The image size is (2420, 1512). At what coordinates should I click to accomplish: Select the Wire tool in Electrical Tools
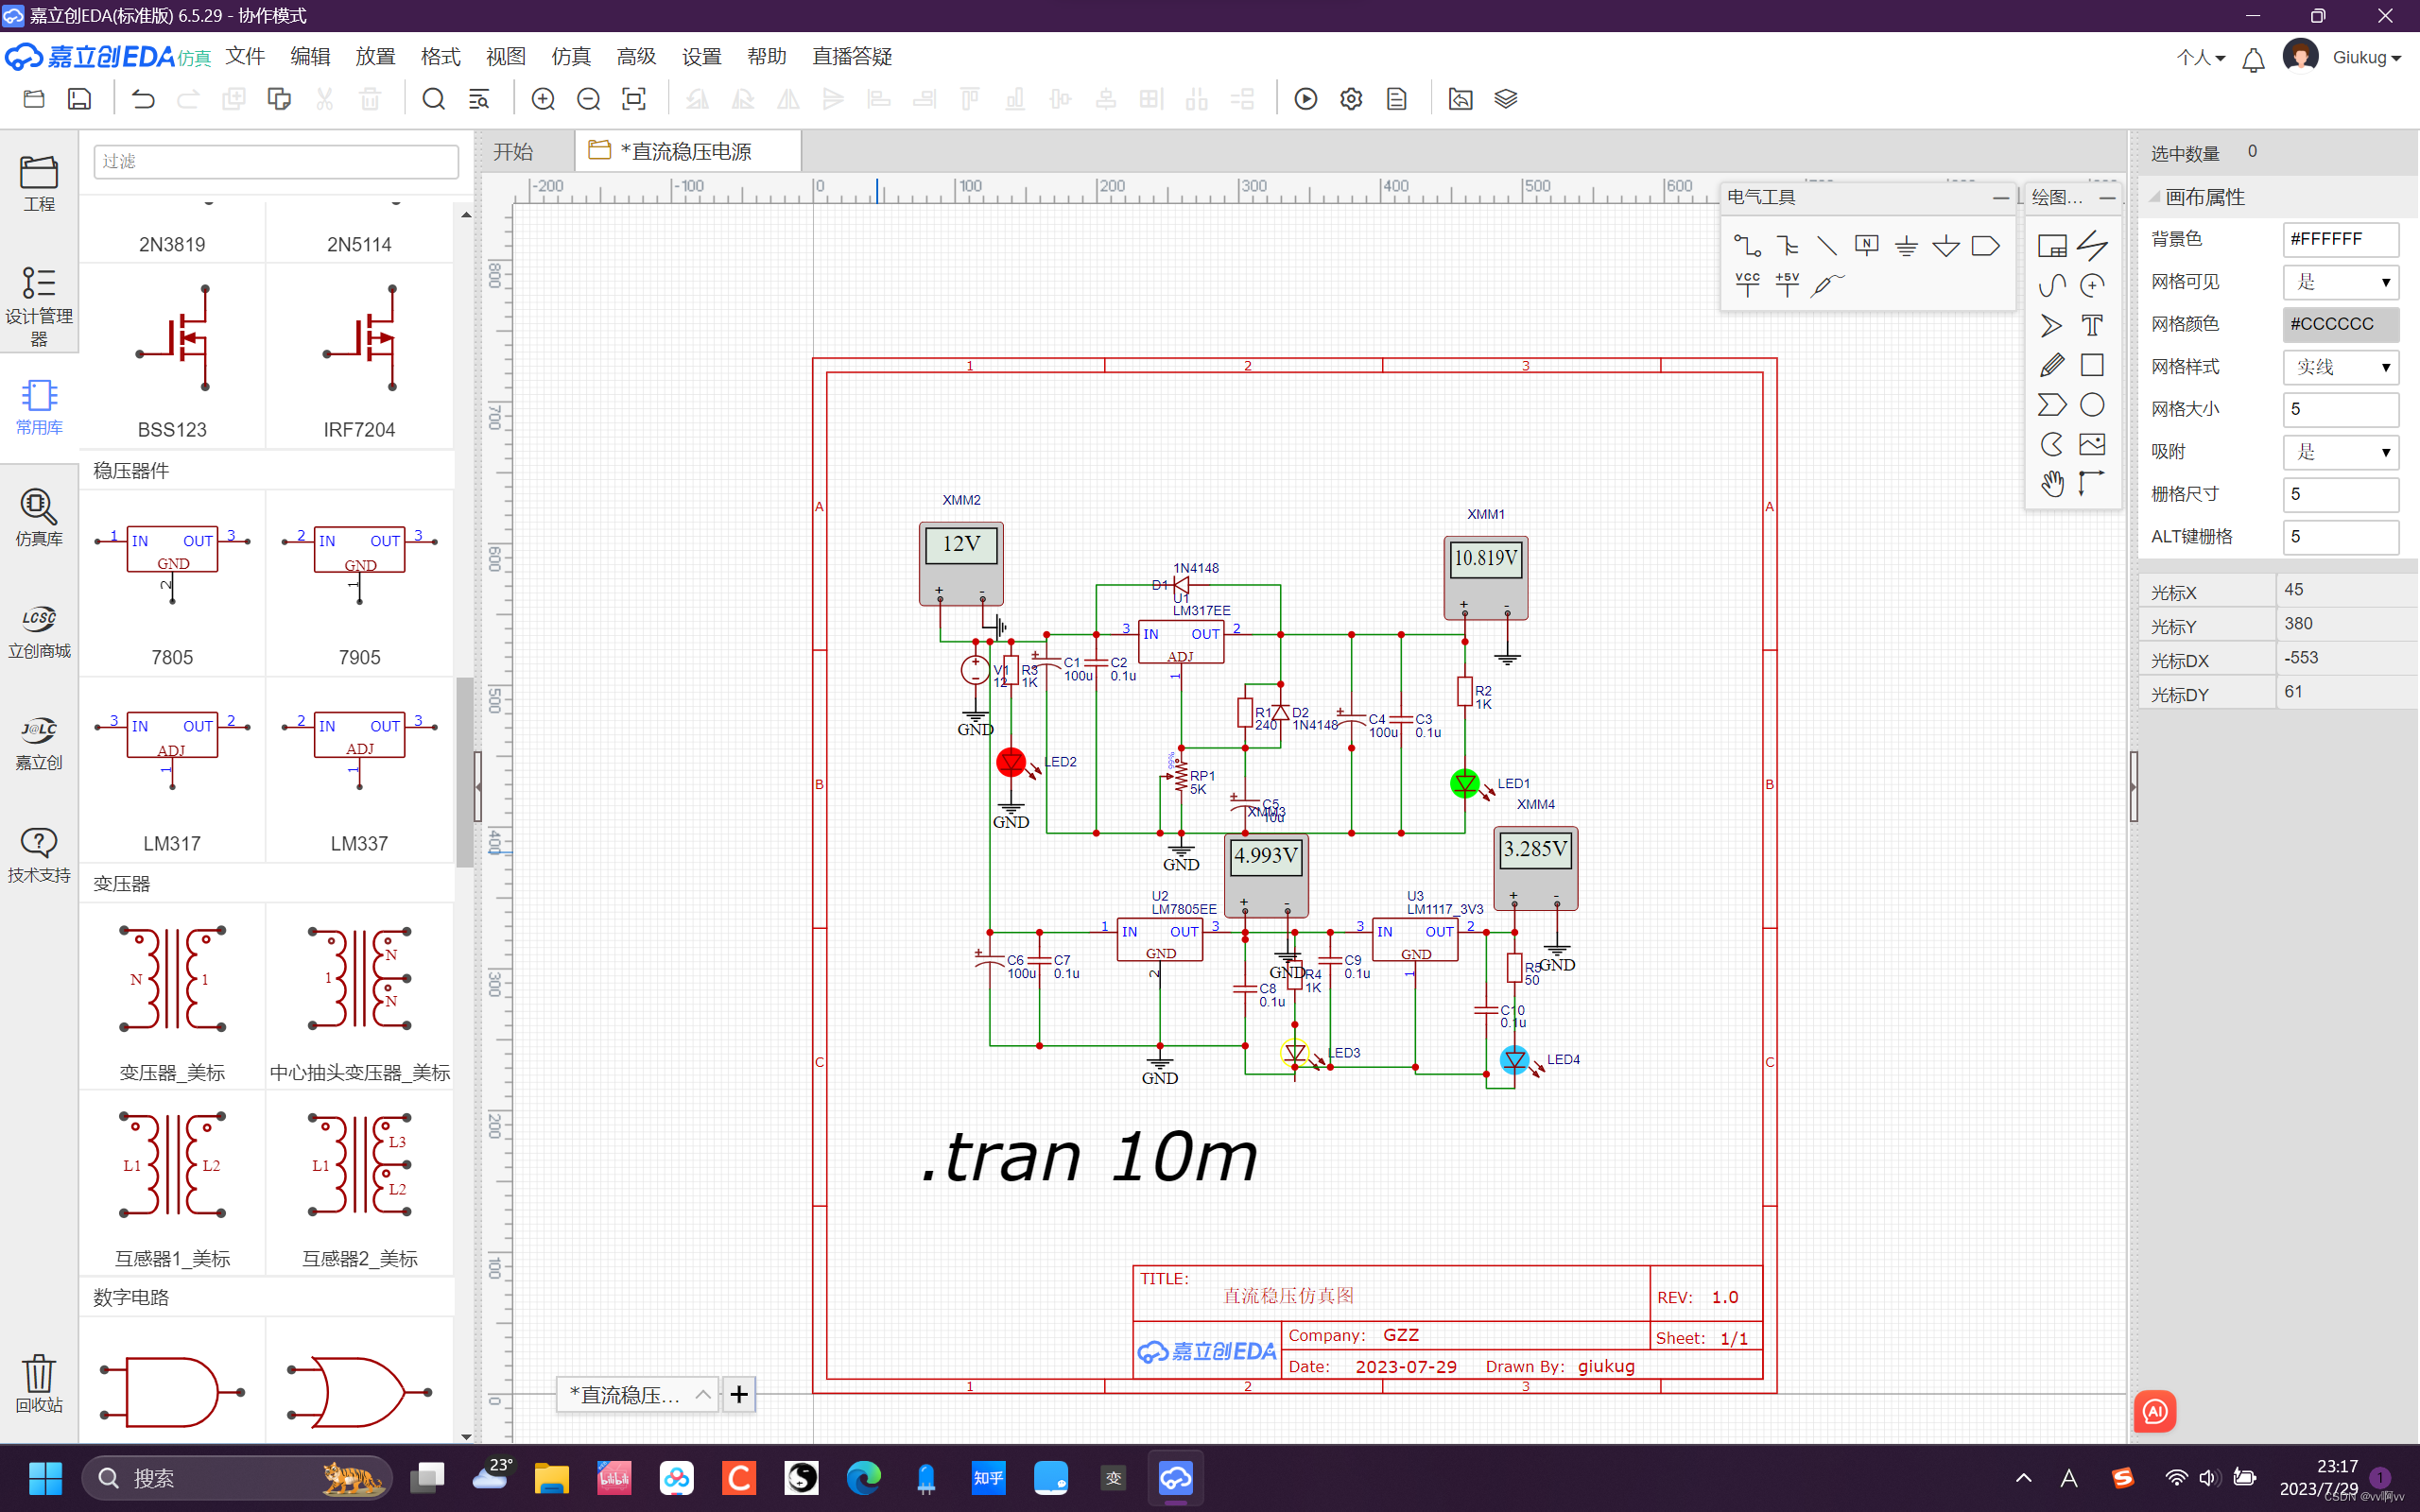click(x=1747, y=245)
